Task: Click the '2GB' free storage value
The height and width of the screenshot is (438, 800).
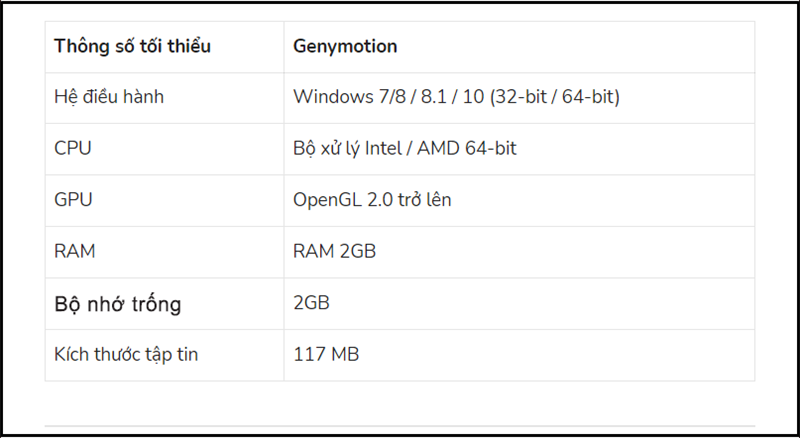Action: [312, 303]
